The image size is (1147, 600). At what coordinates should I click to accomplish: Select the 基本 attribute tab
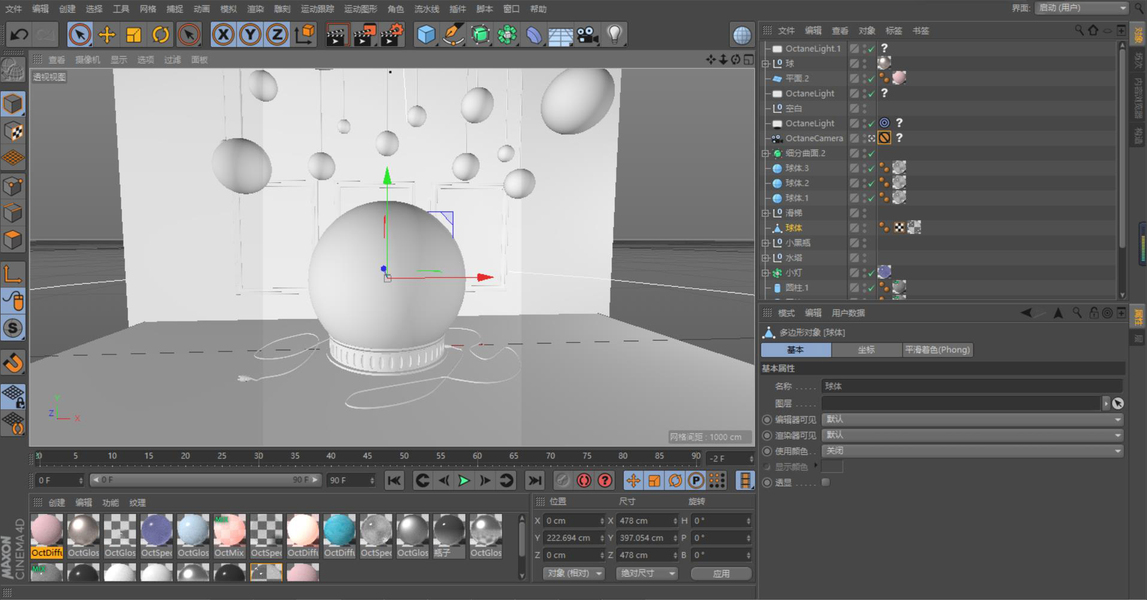click(x=795, y=350)
